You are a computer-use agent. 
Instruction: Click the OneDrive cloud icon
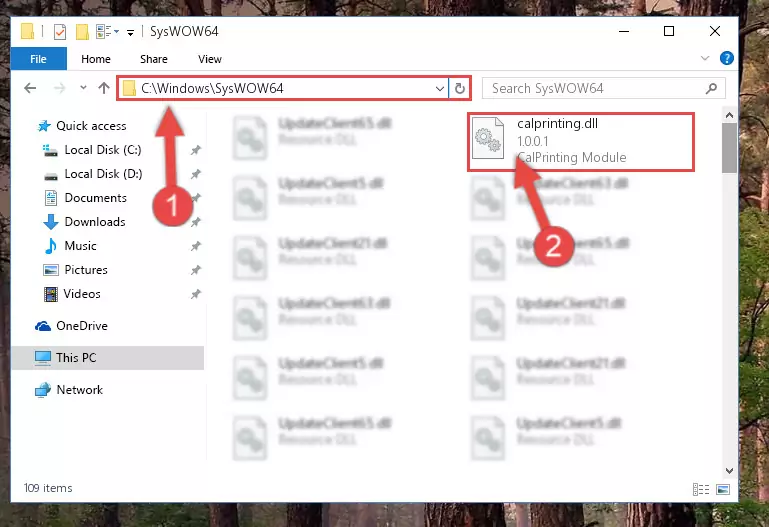coord(43,326)
